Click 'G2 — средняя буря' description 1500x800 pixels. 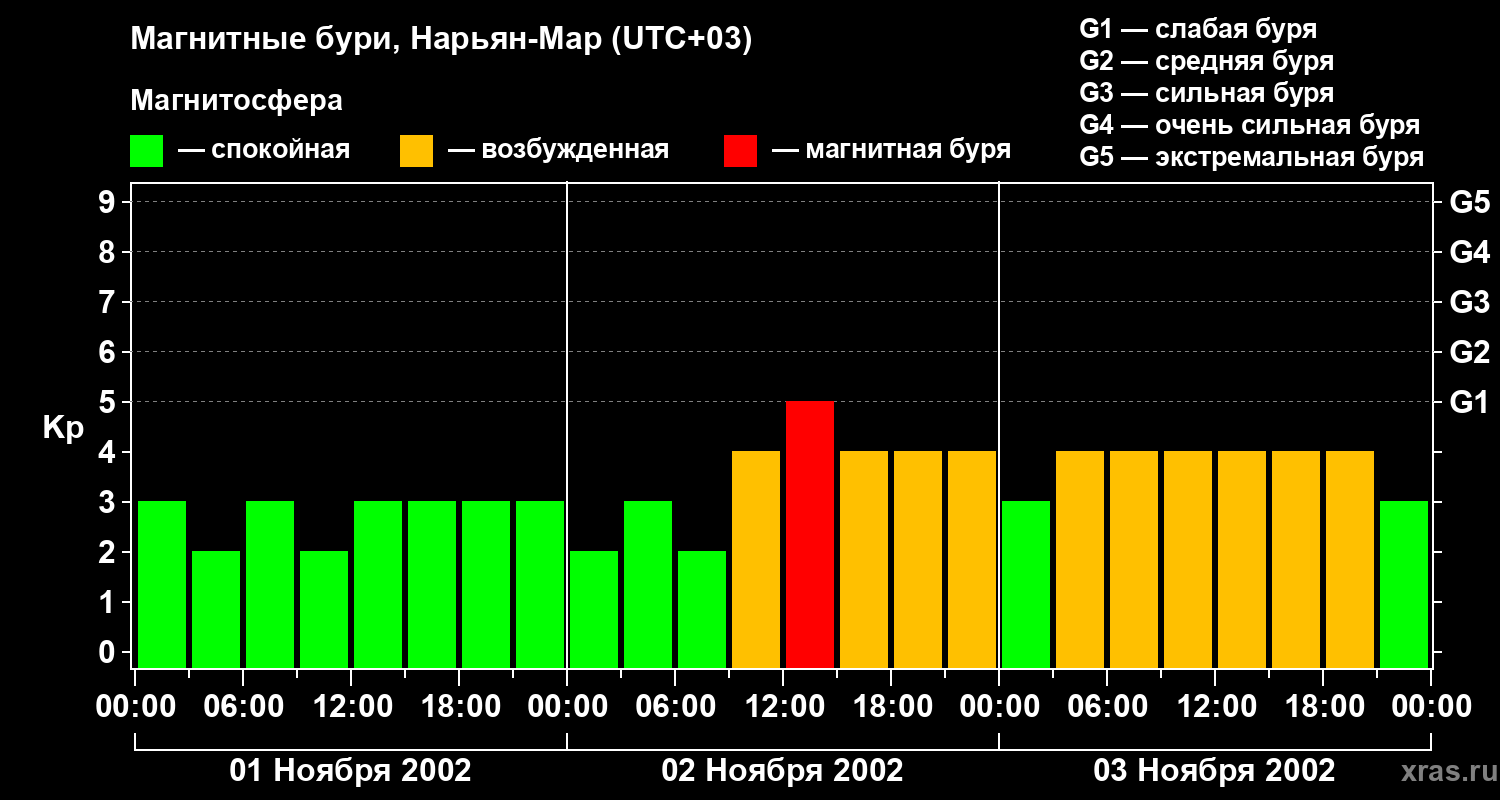(1206, 61)
